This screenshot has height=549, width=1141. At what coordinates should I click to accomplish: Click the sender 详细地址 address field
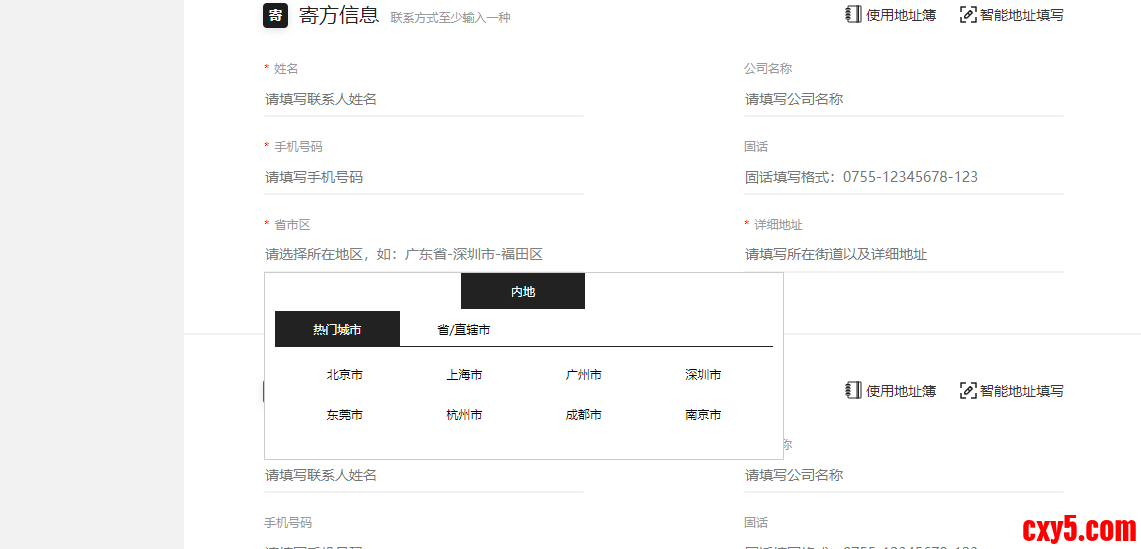point(903,254)
